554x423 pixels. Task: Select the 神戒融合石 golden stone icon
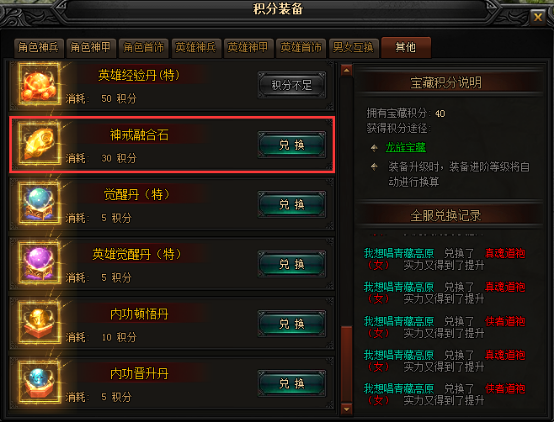[39, 144]
